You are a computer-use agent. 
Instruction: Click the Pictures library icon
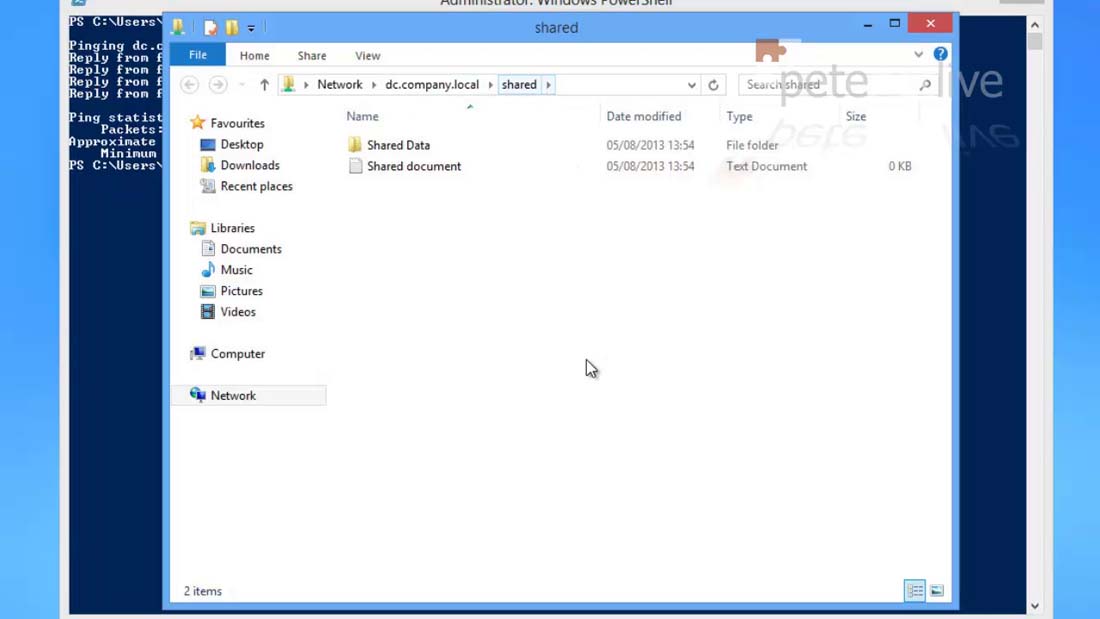coord(208,291)
